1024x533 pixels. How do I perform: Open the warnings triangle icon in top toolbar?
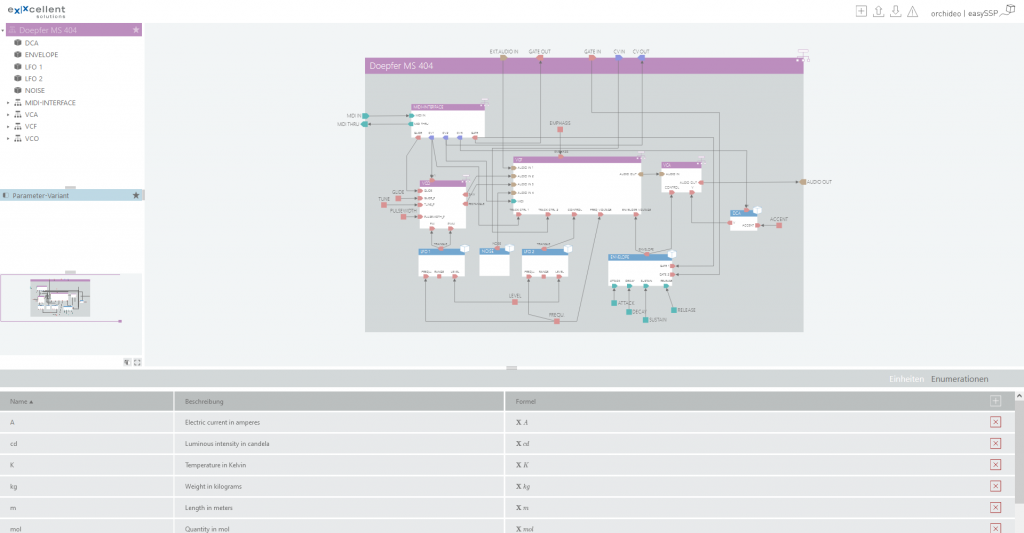coord(912,12)
